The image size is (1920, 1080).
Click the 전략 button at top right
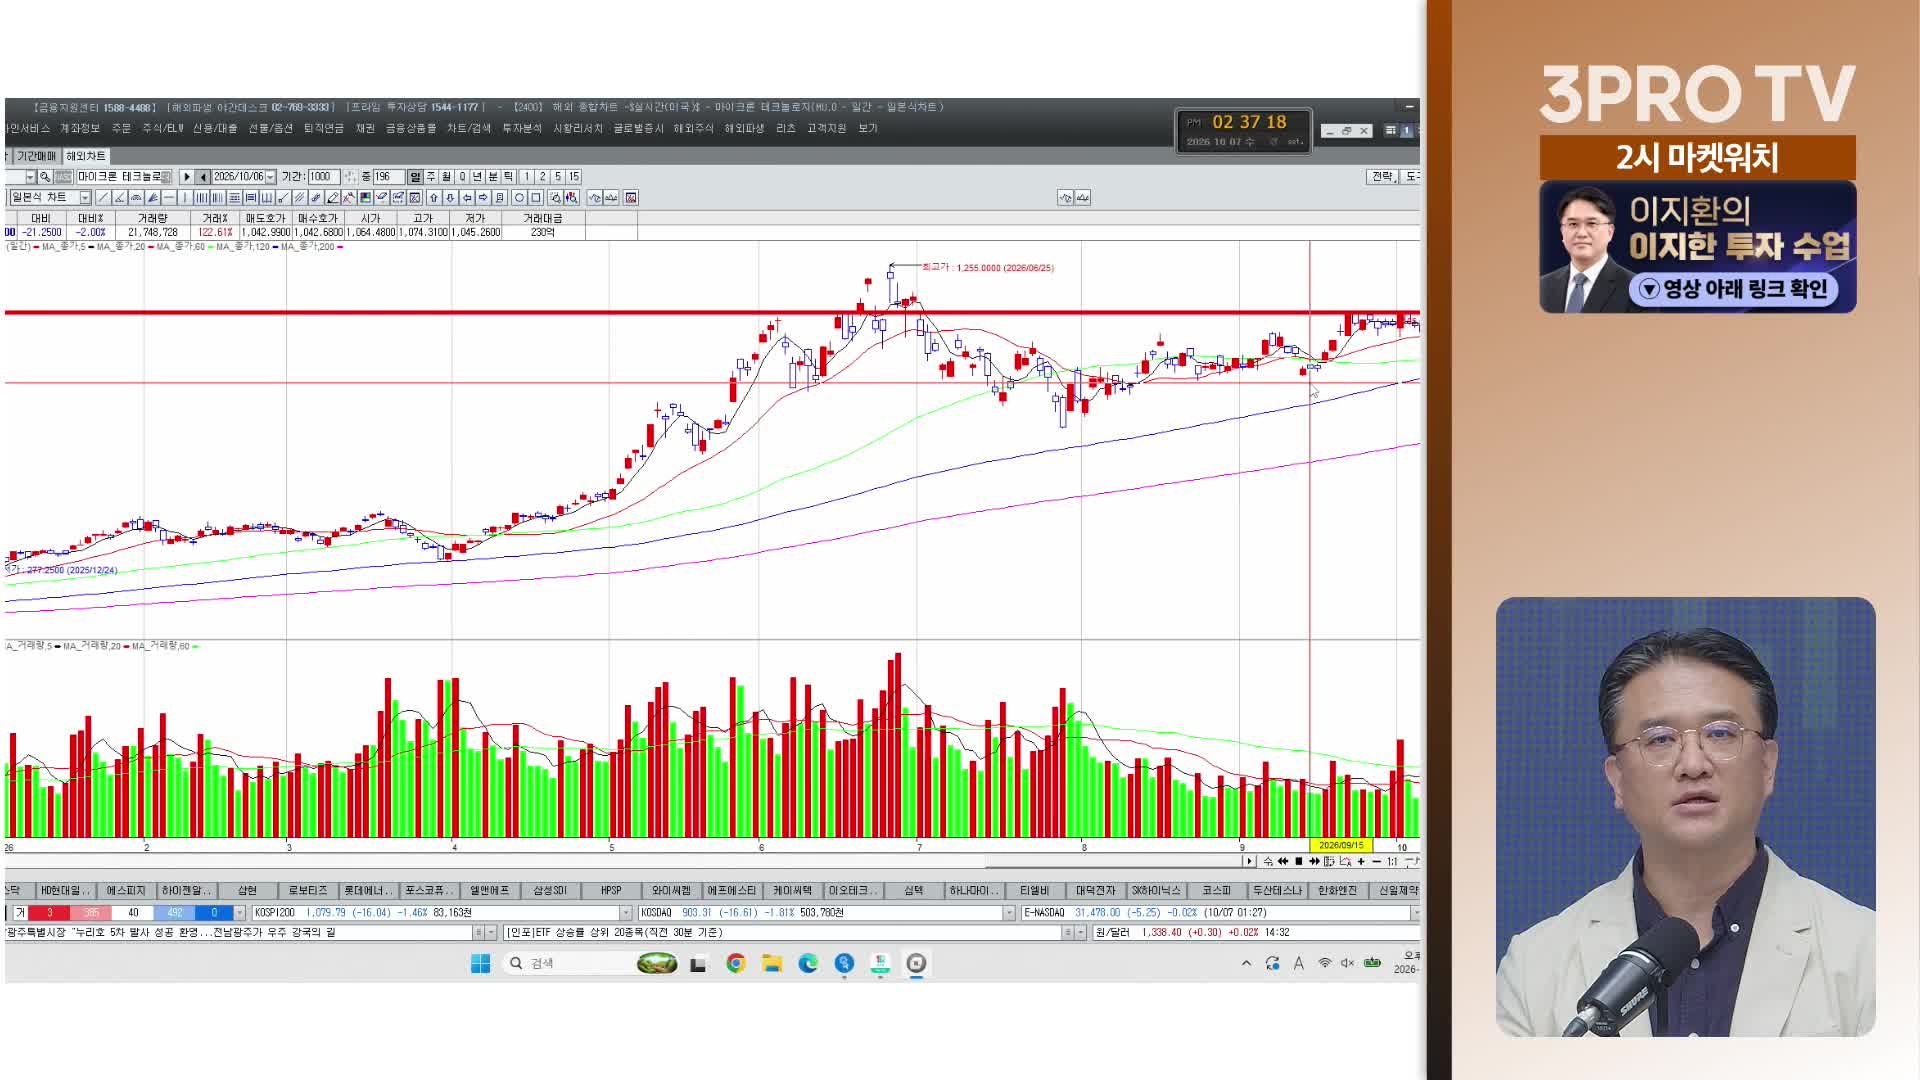pyautogui.click(x=1382, y=177)
